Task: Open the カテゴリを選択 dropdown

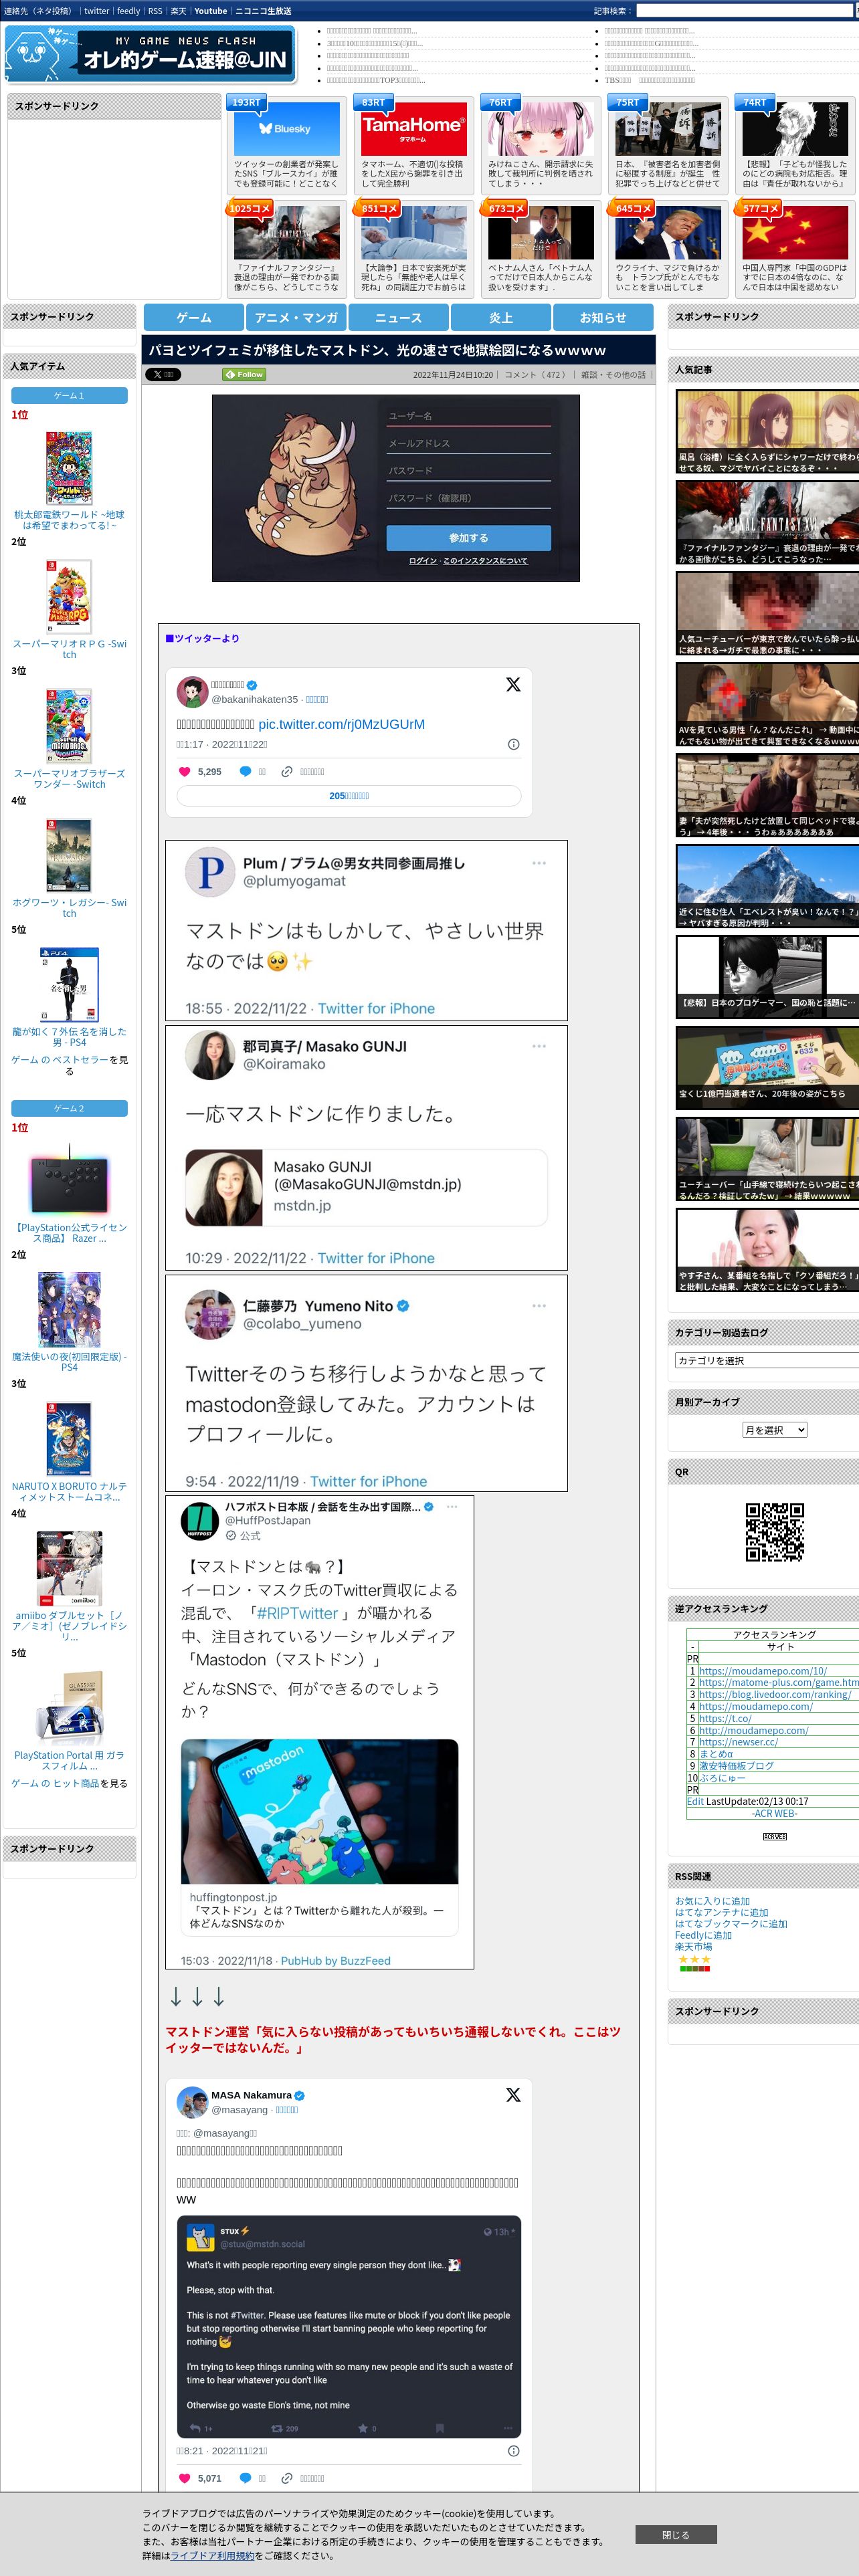Action: (767, 1360)
